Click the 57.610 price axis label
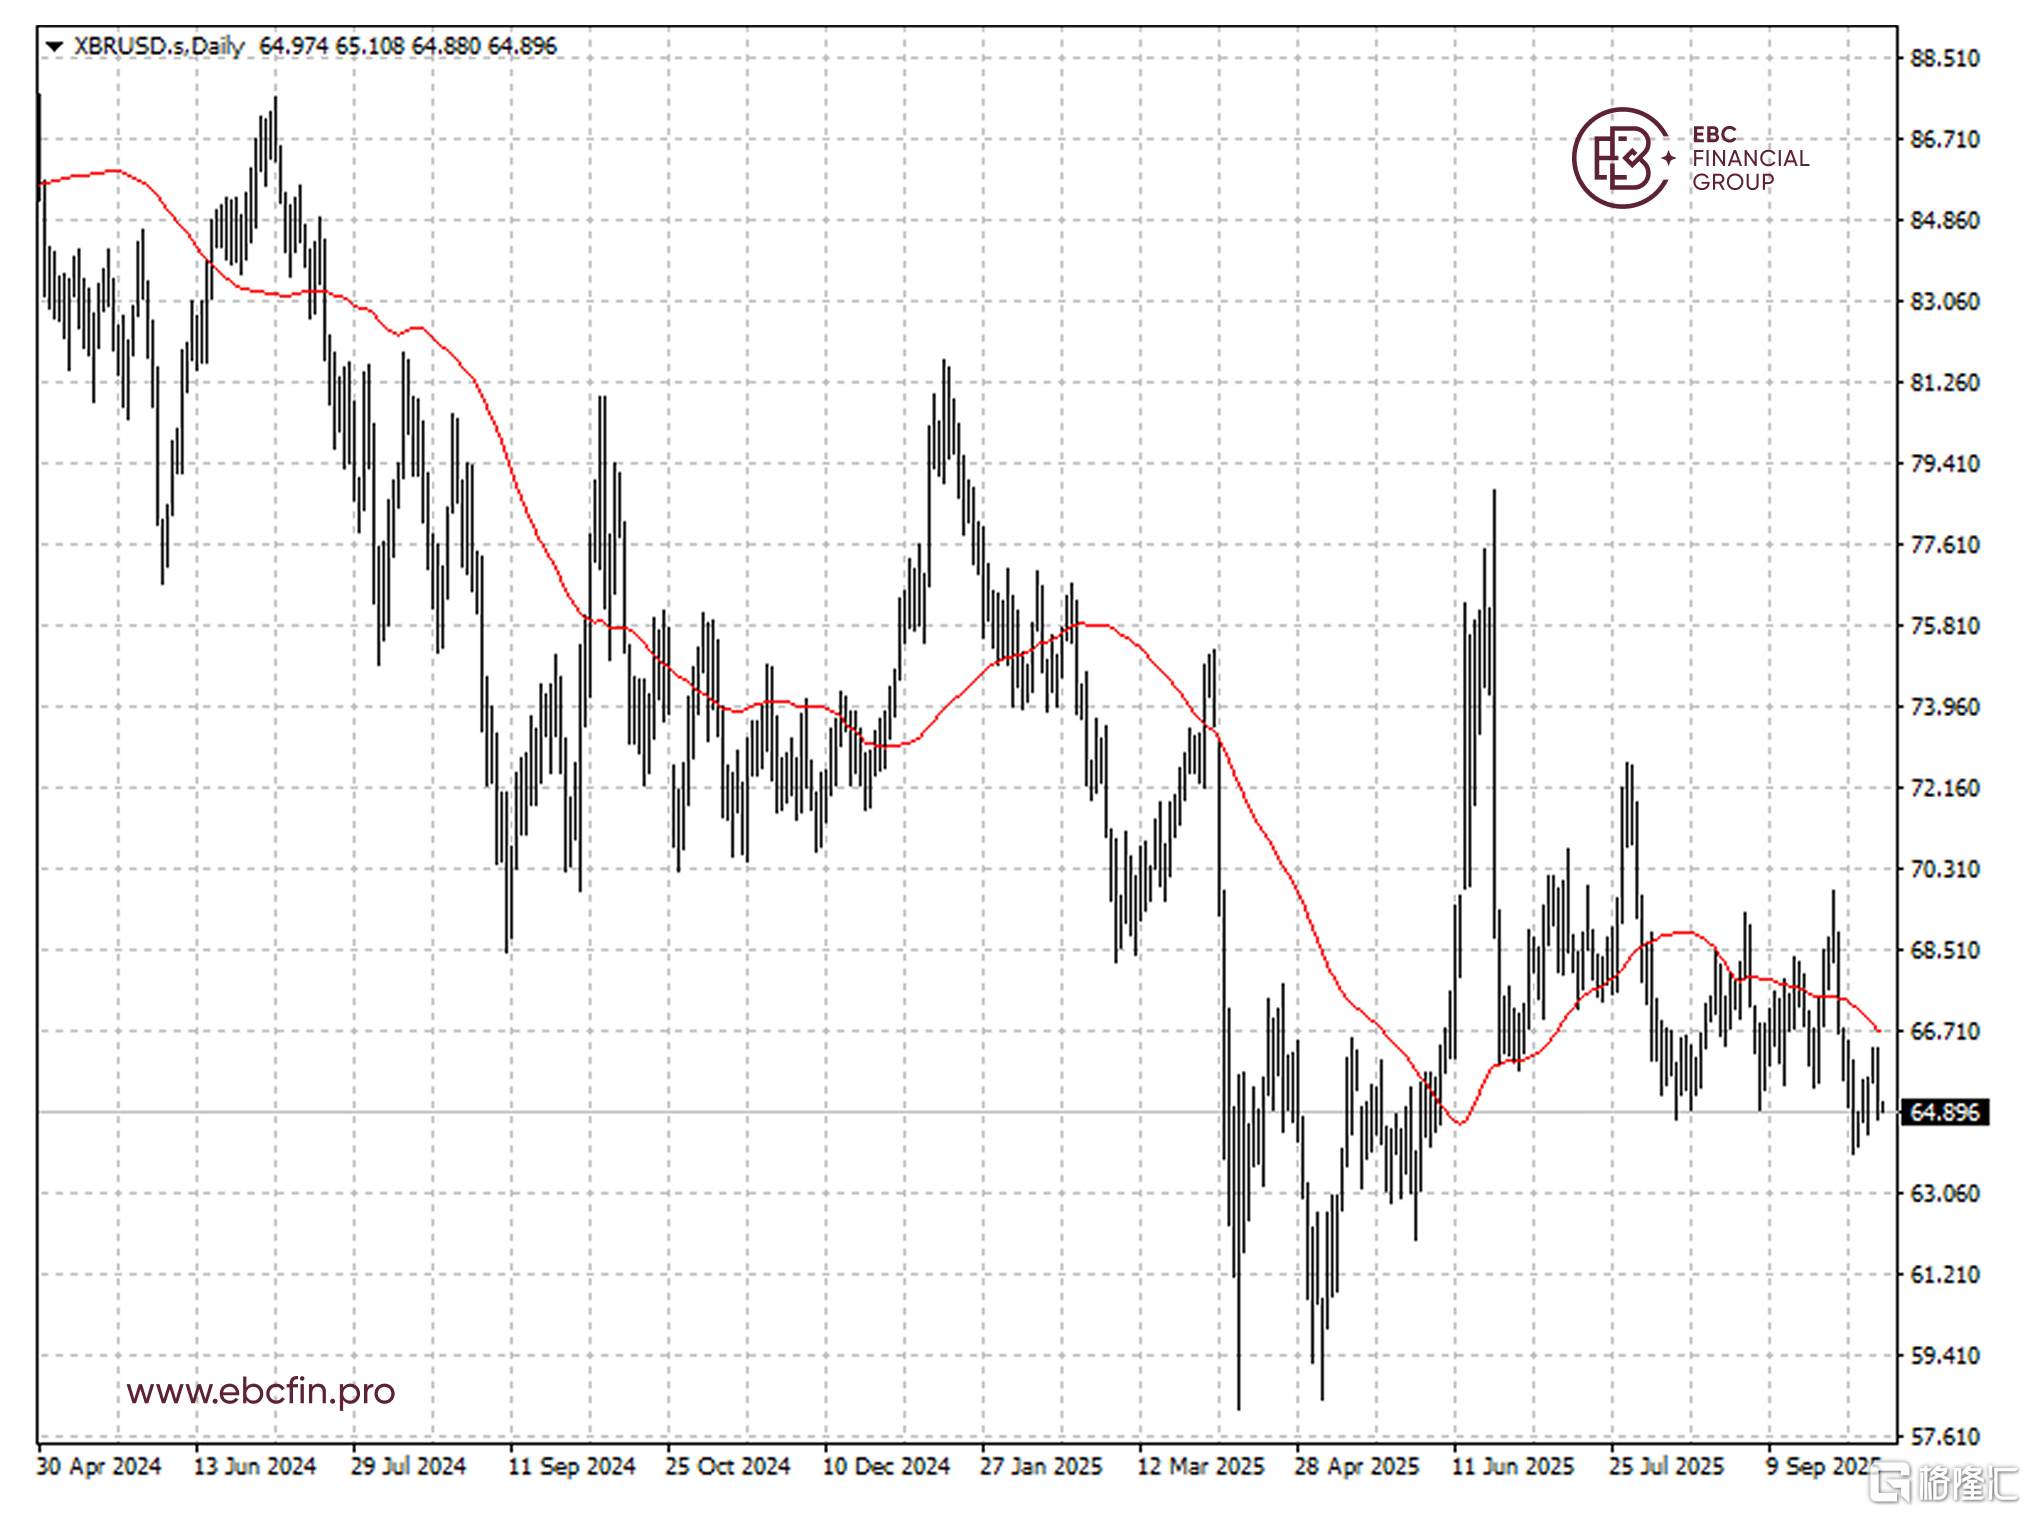The height and width of the screenshot is (1514, 2028). [x=1943, y=1437]
